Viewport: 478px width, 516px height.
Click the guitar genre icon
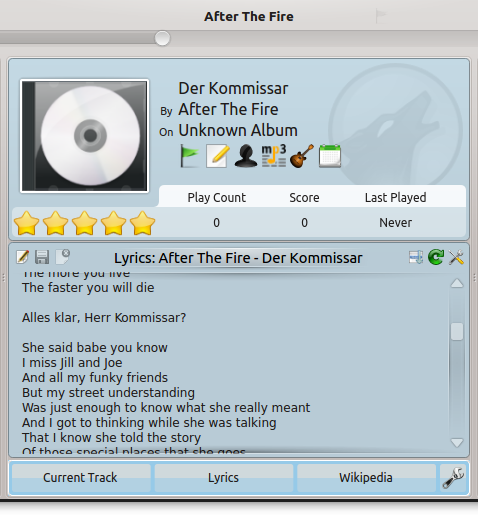tap(302, 156)
